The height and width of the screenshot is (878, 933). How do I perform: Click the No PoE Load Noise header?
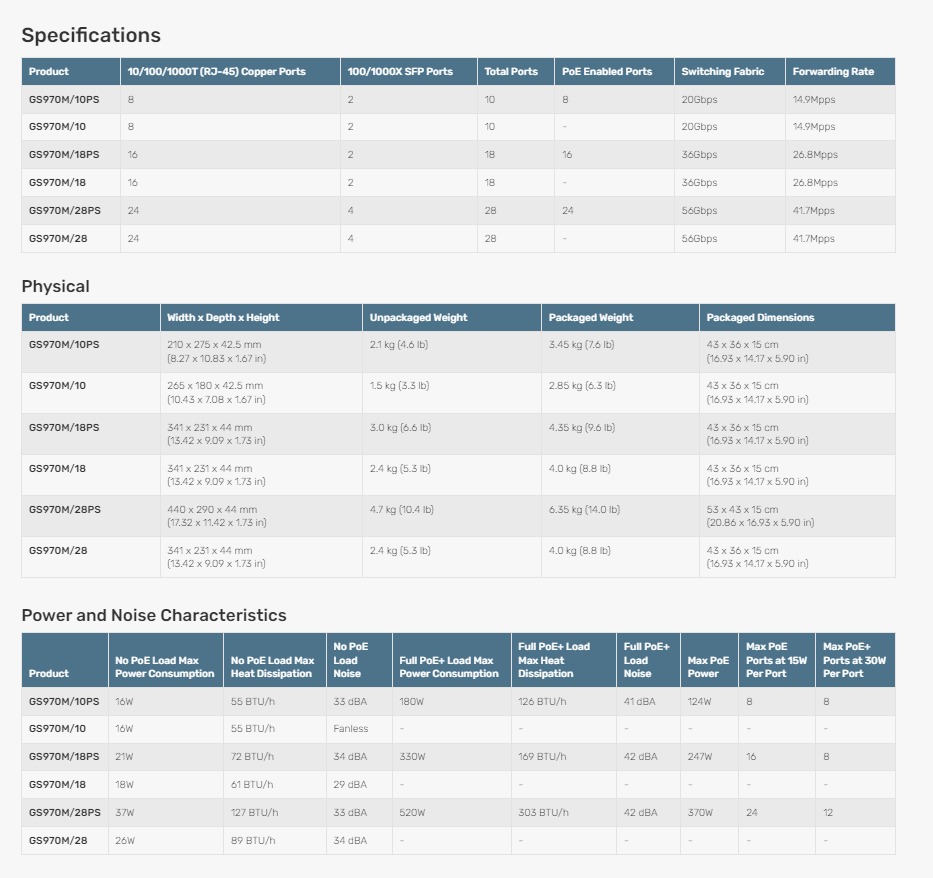350,660
